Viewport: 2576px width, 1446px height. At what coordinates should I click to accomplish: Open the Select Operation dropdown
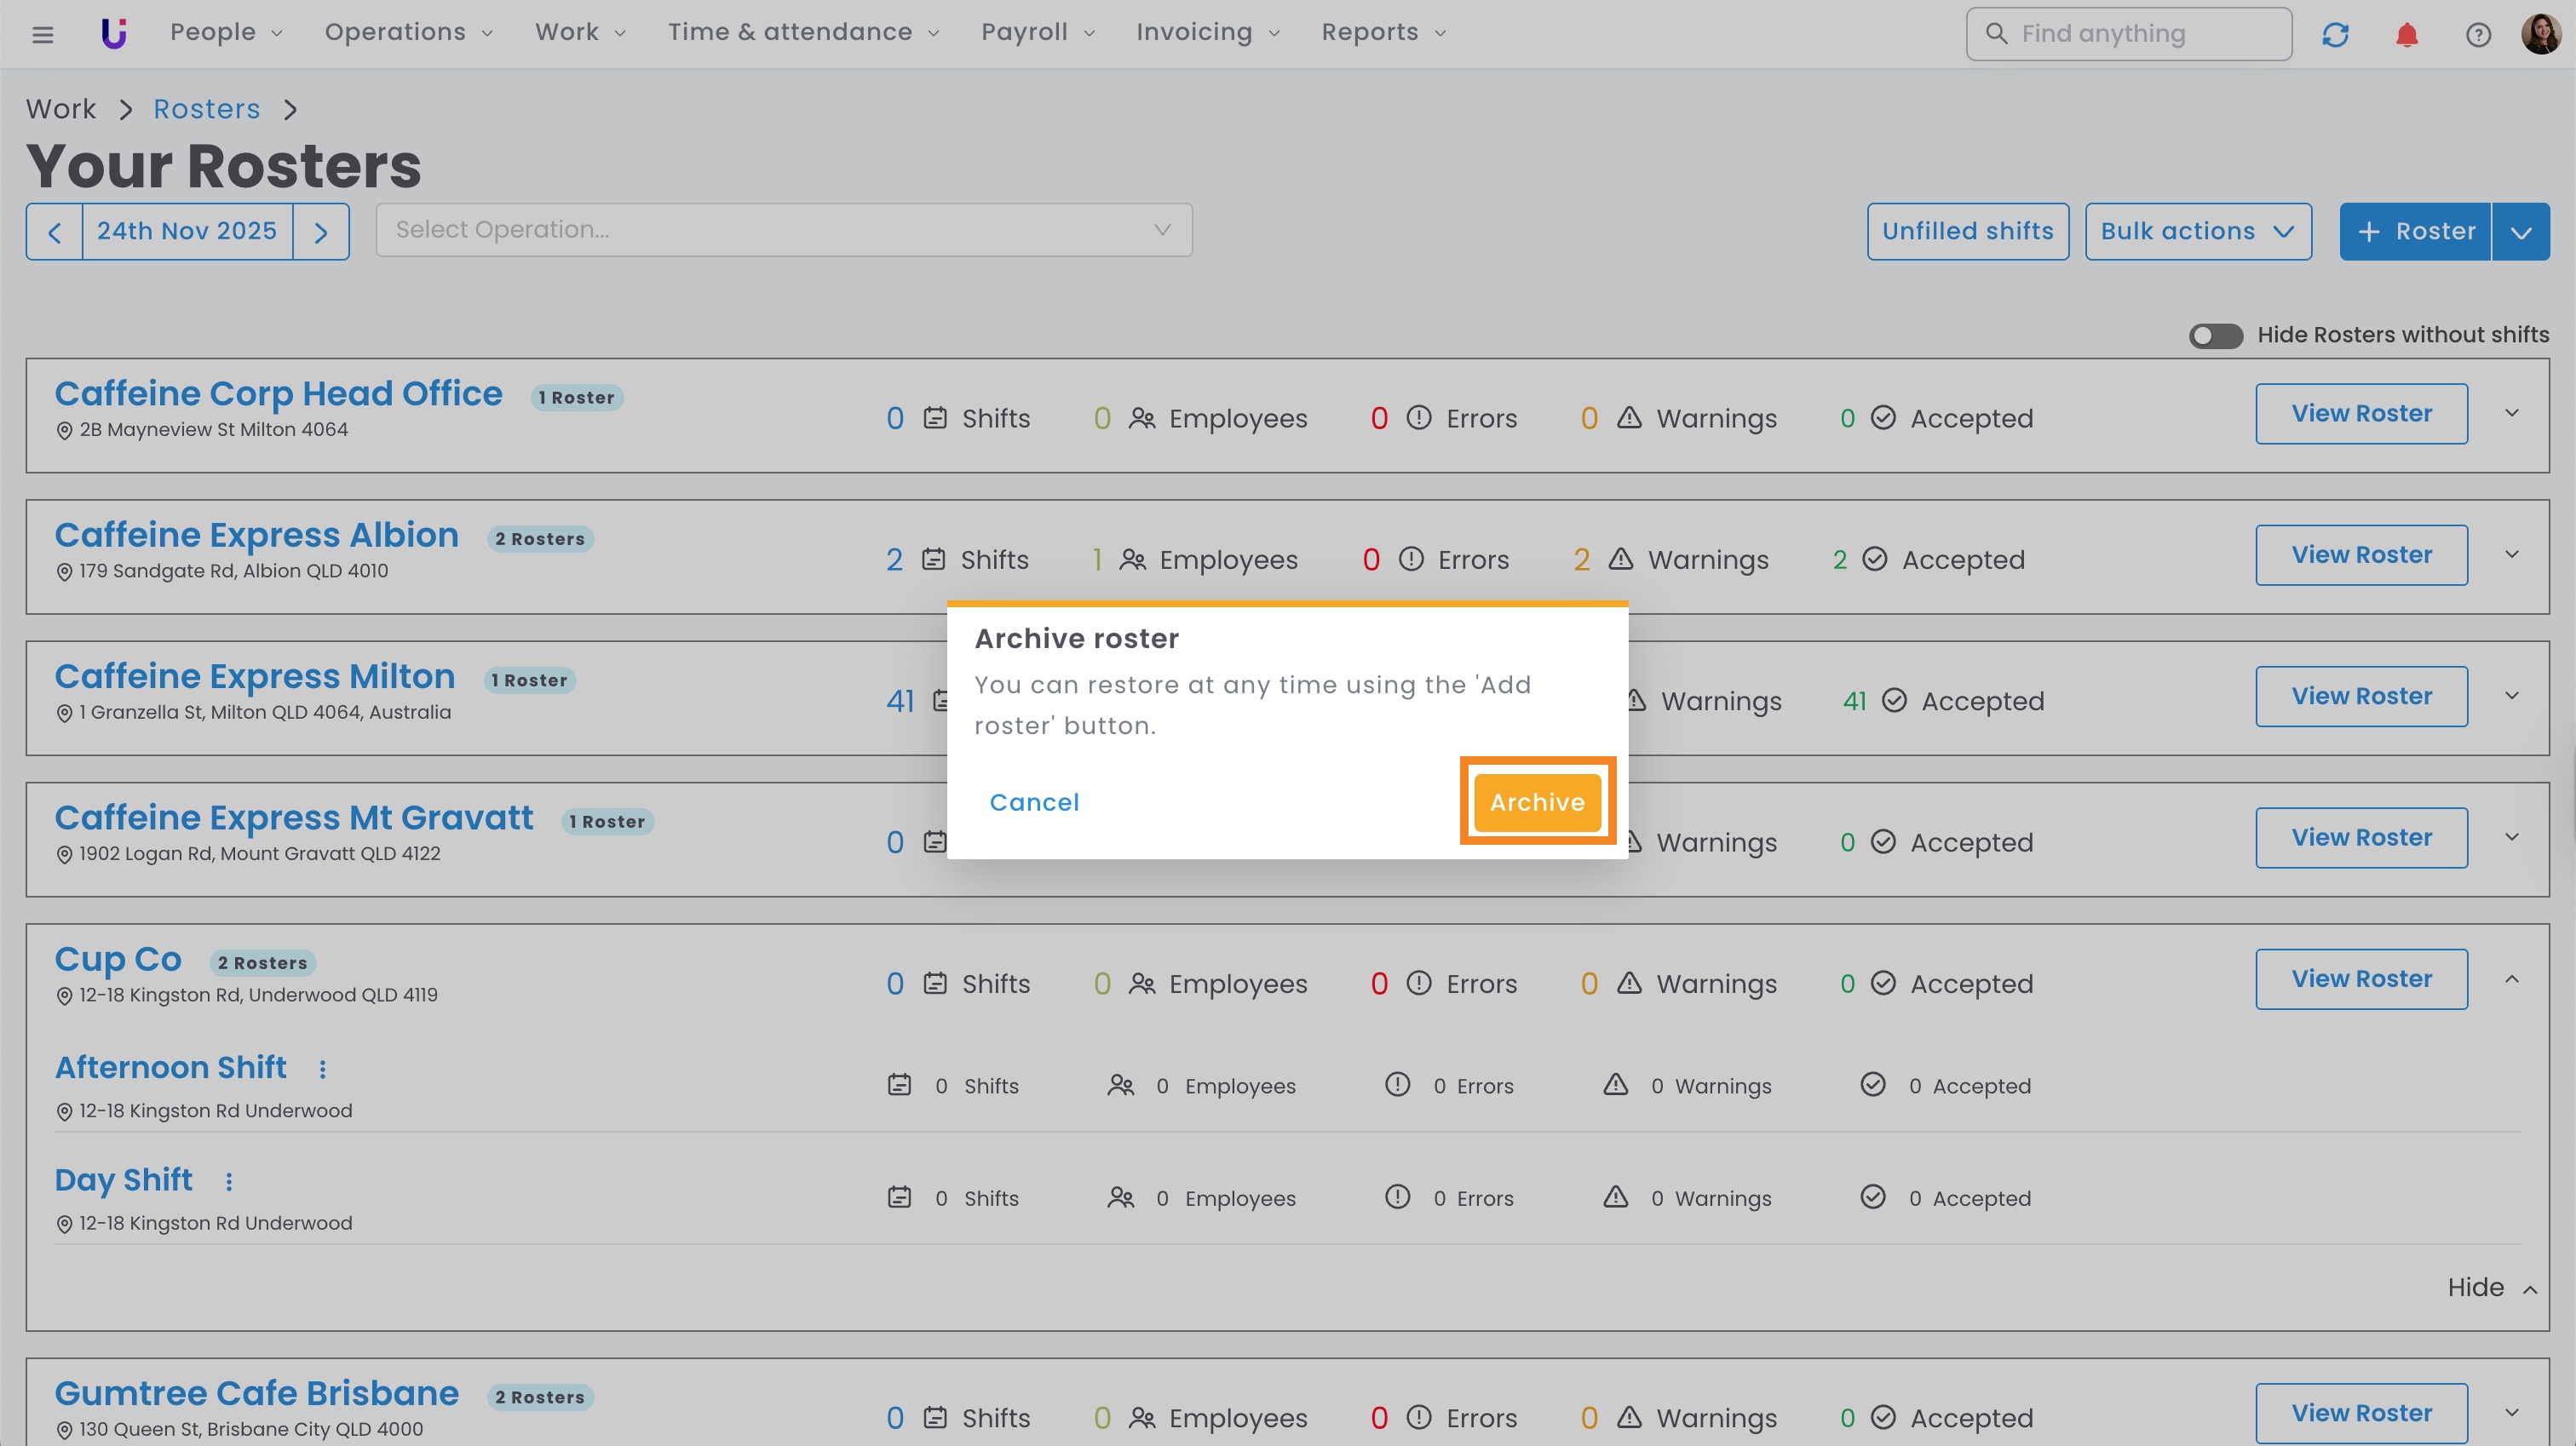(x=783, y=230)
